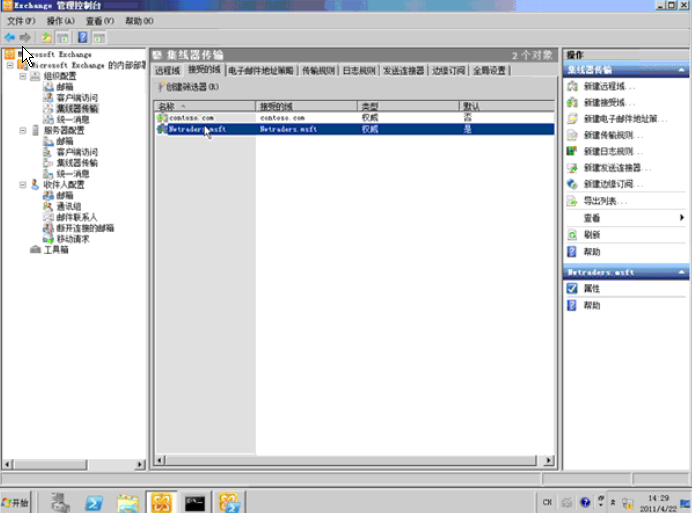This screenshot has width=692, height=513.
Task: Click the Back arrow toolbar icon
Action: click(10, 38)
